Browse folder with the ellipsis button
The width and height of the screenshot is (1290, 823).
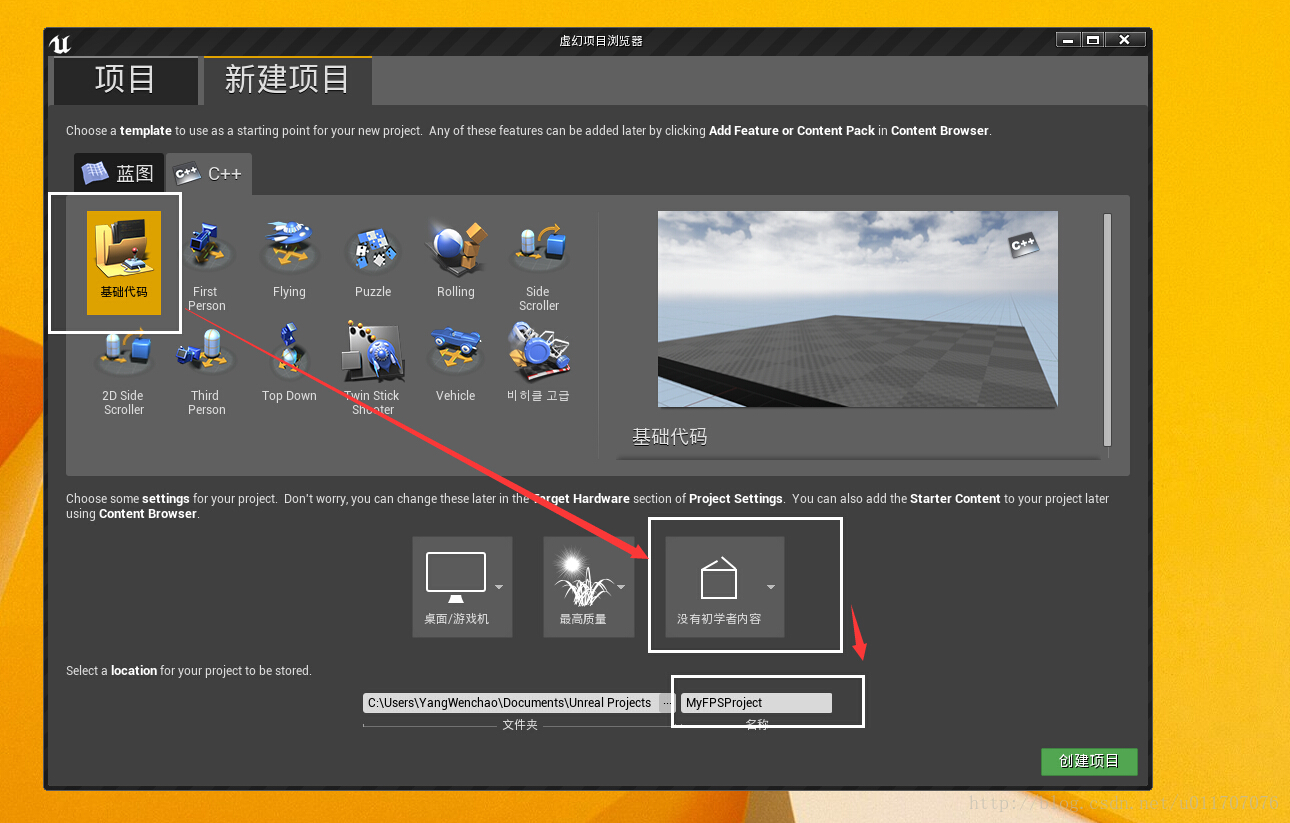pyautogui.click(x=668, y=703)
